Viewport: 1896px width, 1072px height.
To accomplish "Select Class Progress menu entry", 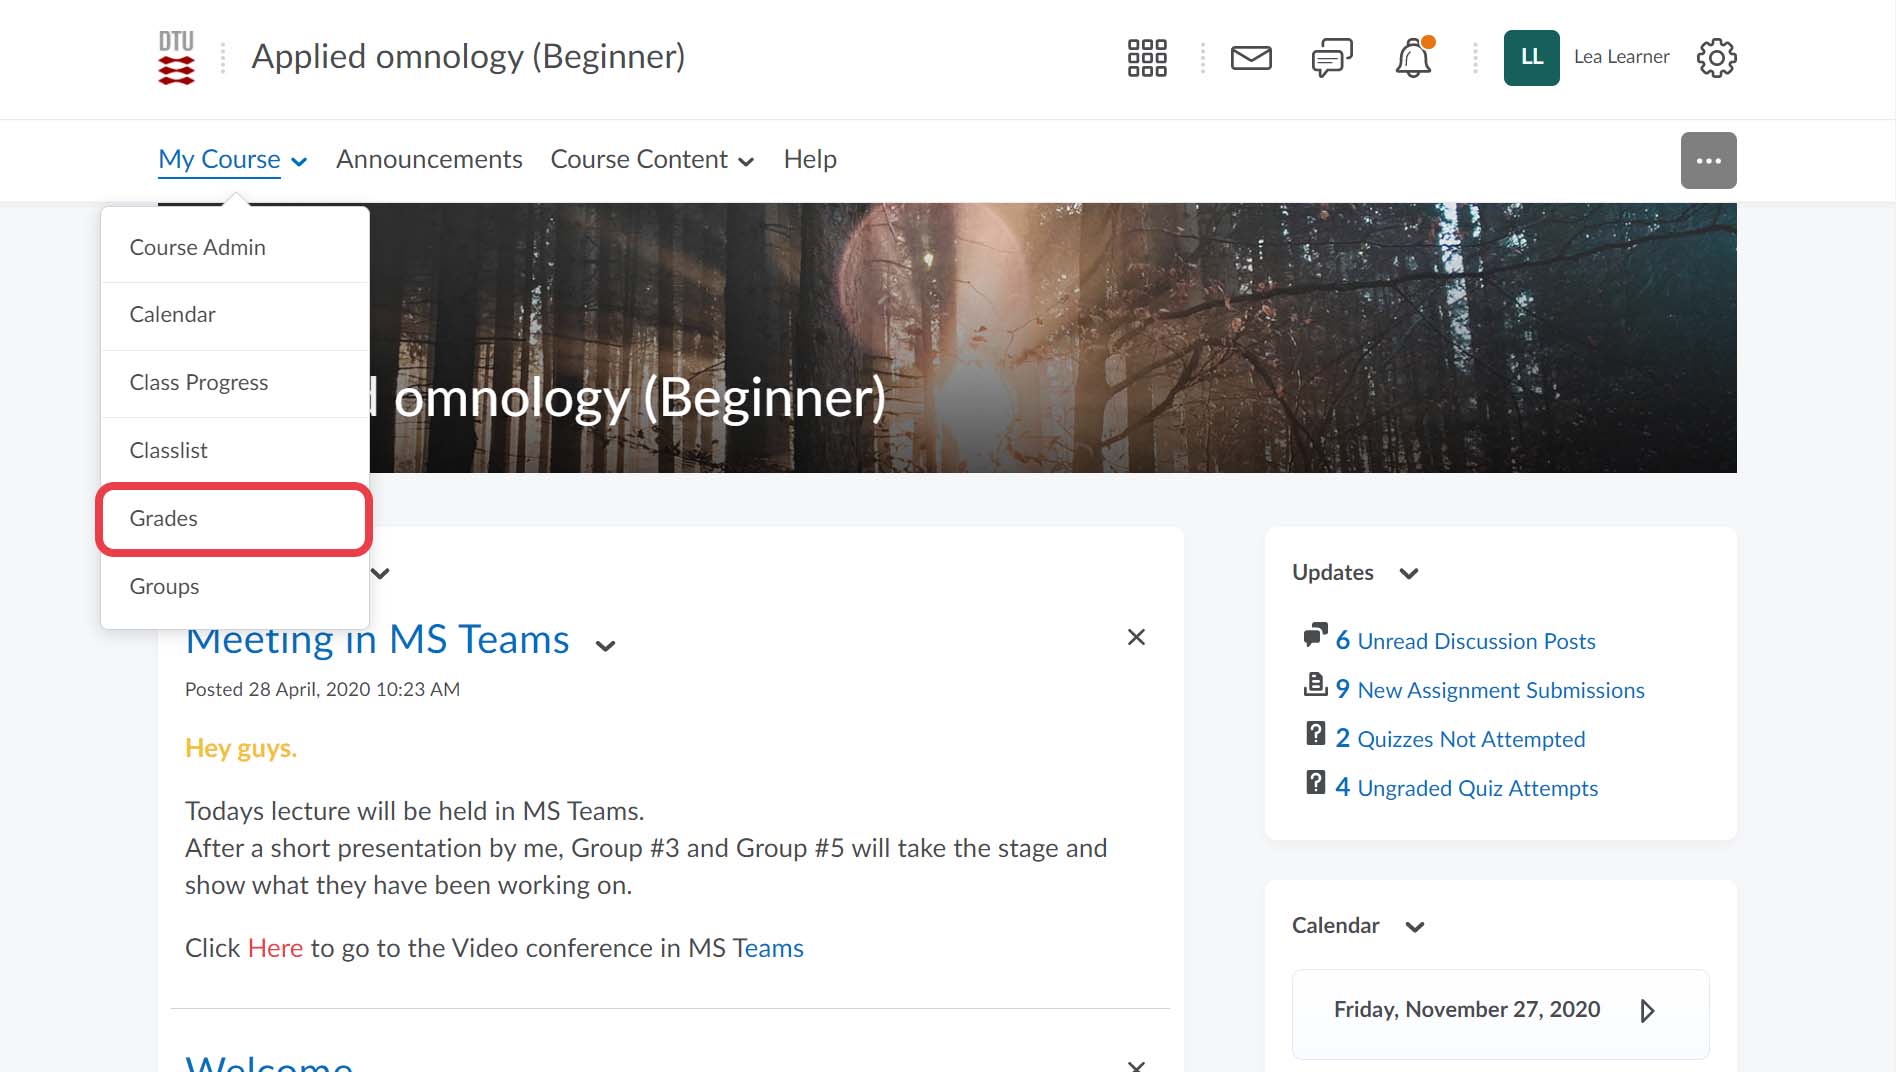I will coord(235,383).
